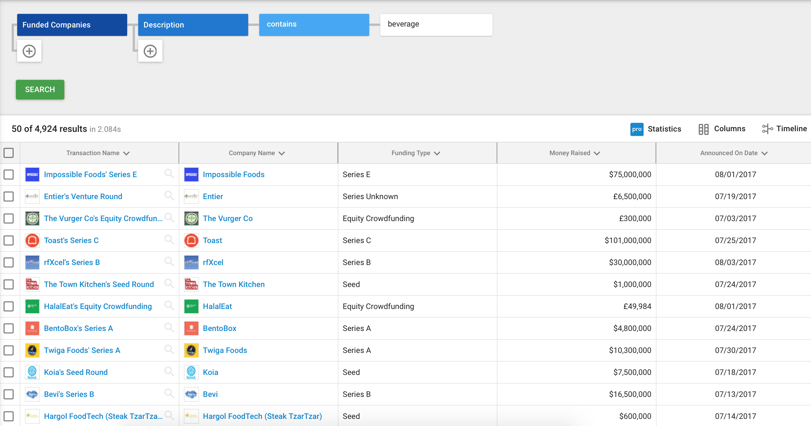Image resolution: width=811 pixels, height=426 pixels.
Task: Change the Description field block
Action: click(x=193, y=25)
